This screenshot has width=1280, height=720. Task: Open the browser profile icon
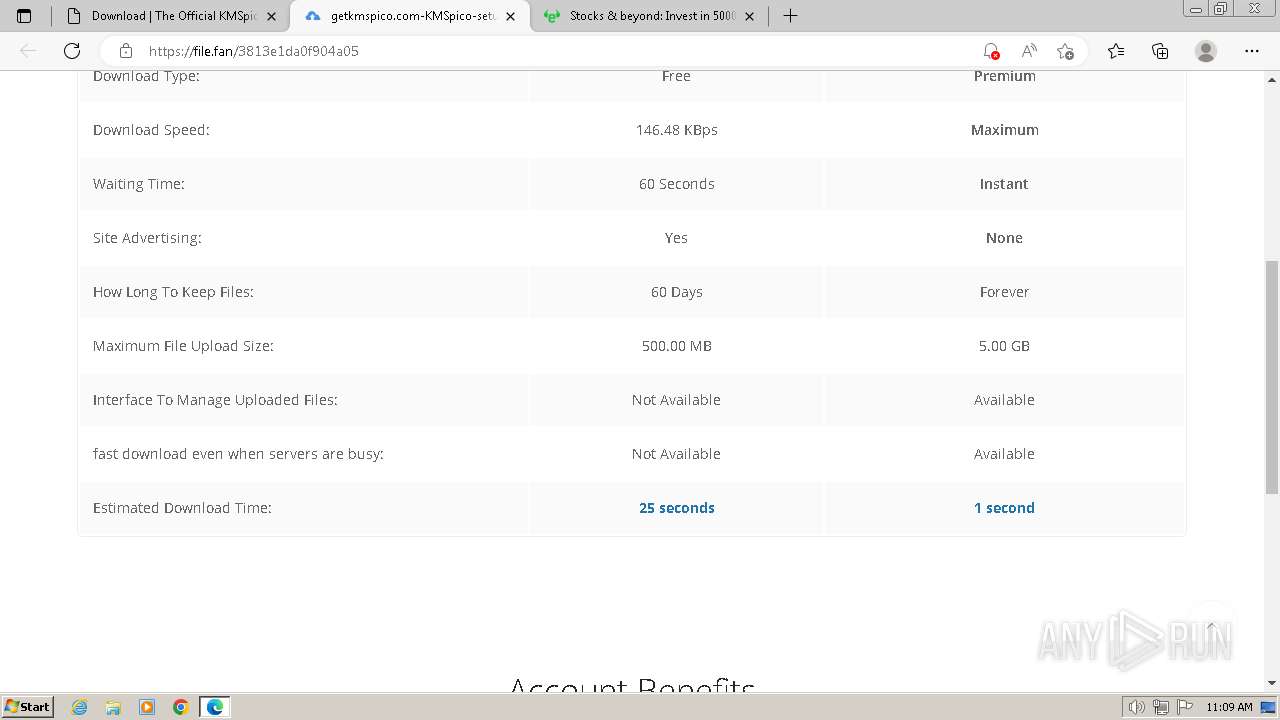point(1206,51)
